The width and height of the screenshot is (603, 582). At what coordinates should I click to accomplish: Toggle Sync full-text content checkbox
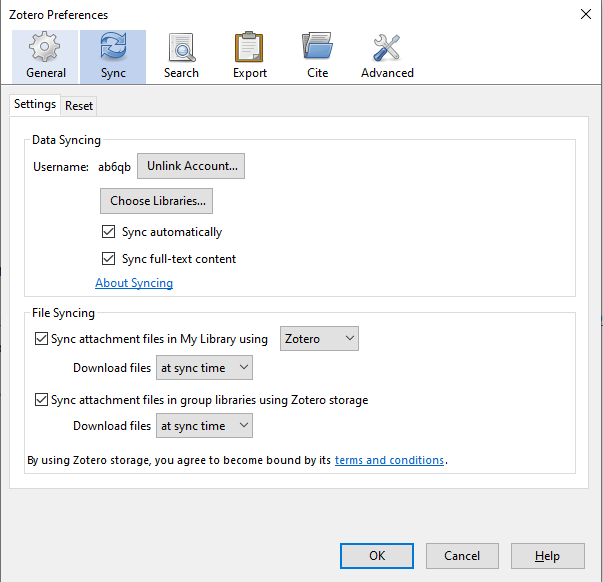(x=108, y=259)
